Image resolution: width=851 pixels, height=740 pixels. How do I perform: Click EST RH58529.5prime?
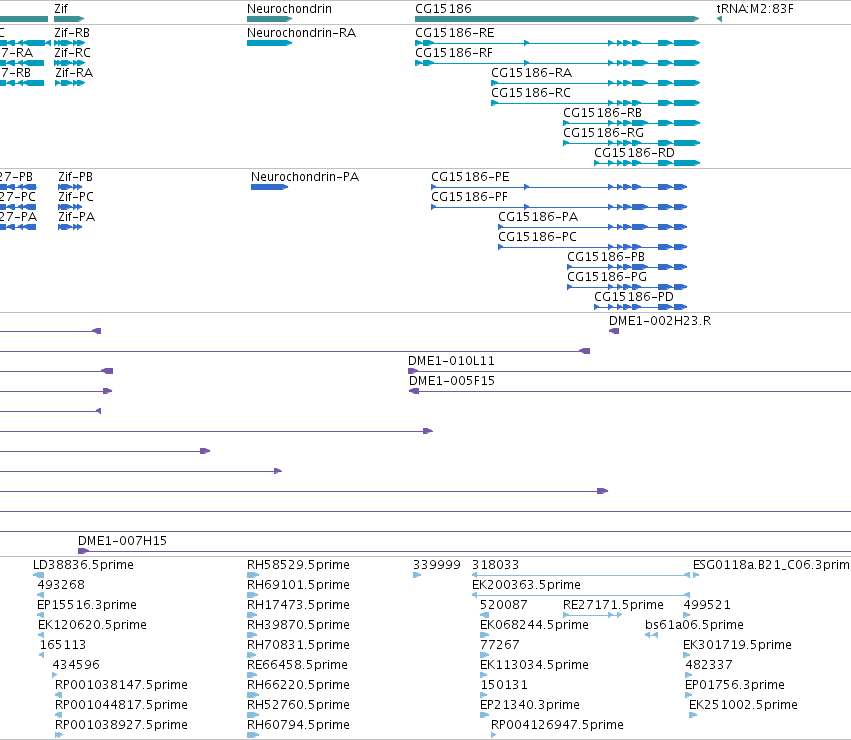point(298,565)
